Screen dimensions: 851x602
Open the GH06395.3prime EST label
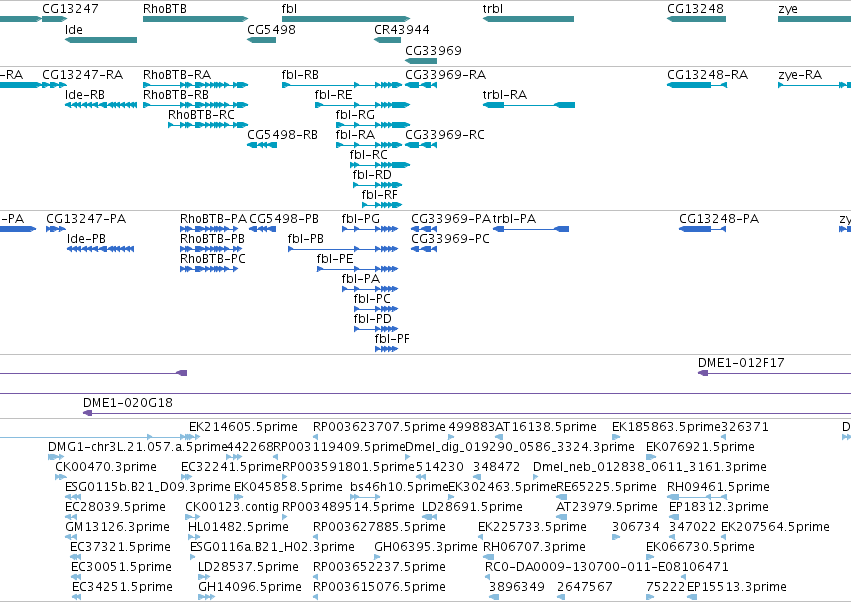(426, 547)
